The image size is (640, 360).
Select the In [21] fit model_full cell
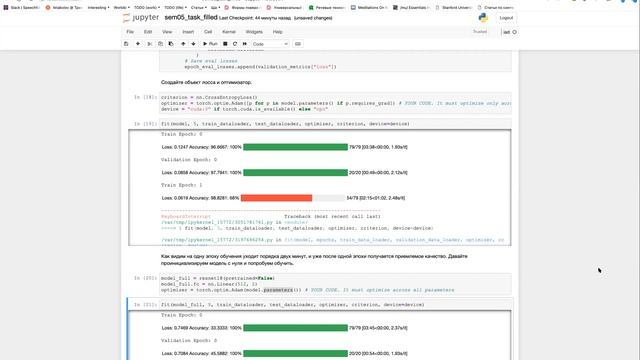click(336, 304)
